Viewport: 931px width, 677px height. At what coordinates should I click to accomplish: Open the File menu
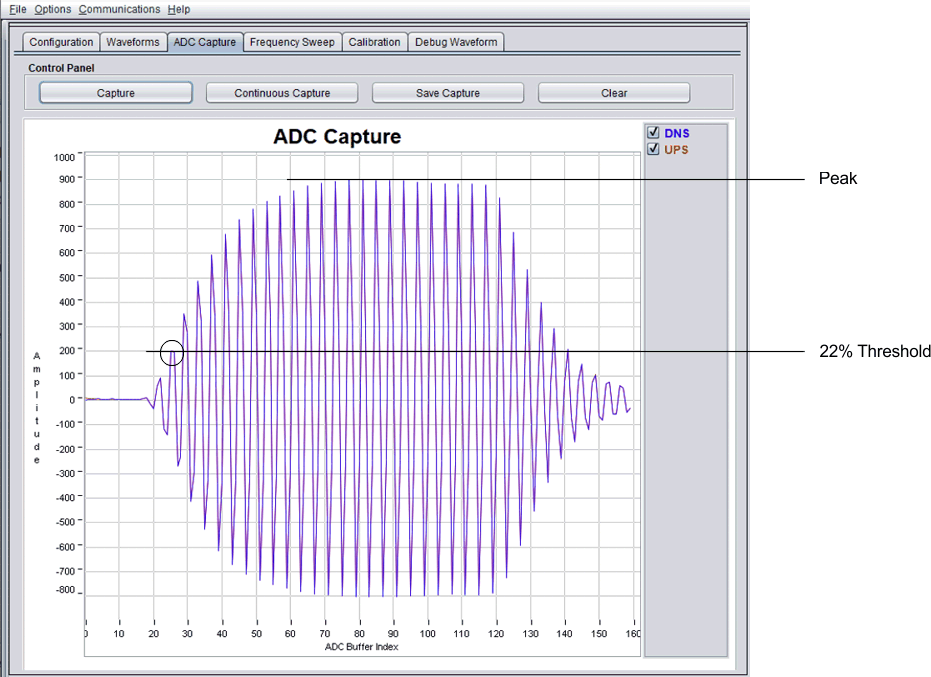pyautogui.click(x=17, y=9)
